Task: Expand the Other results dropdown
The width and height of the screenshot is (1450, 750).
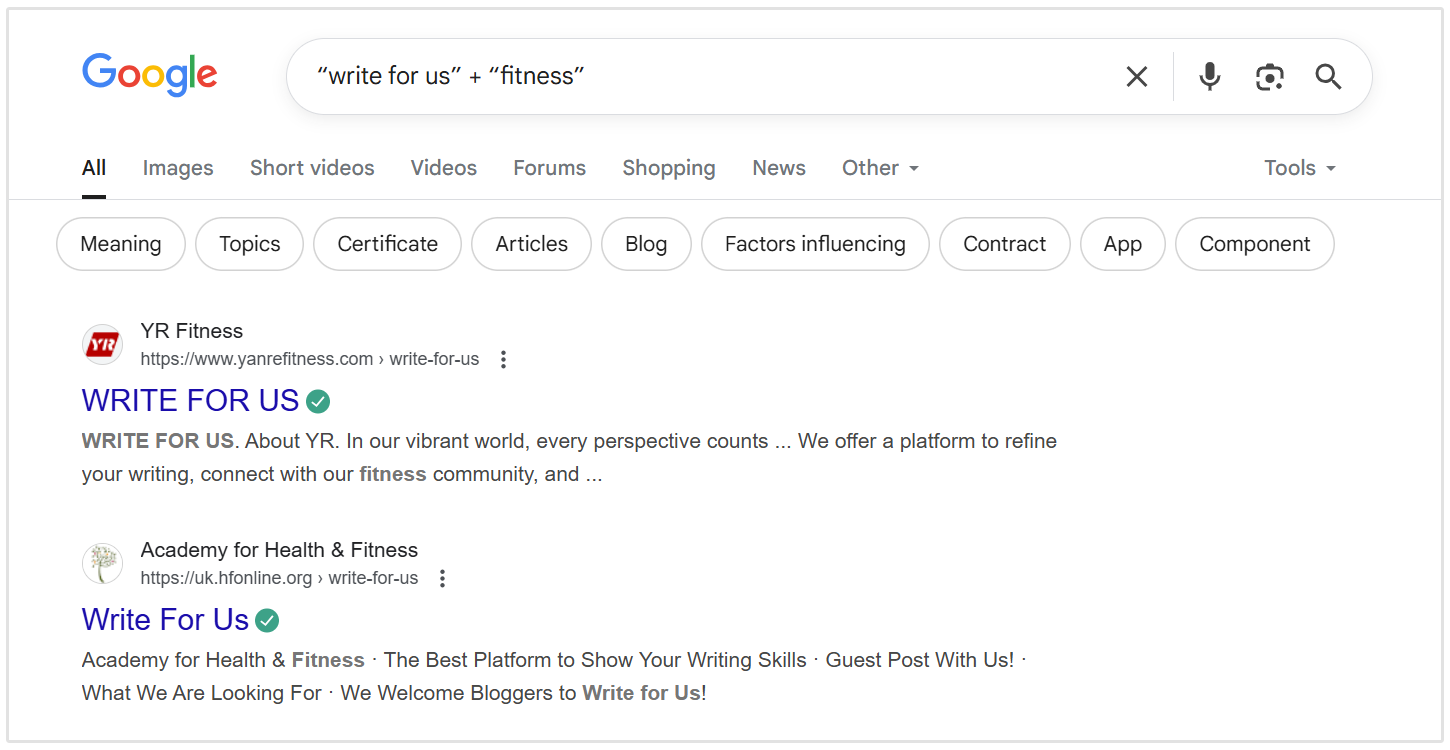Action: click(x=879, y=167)
